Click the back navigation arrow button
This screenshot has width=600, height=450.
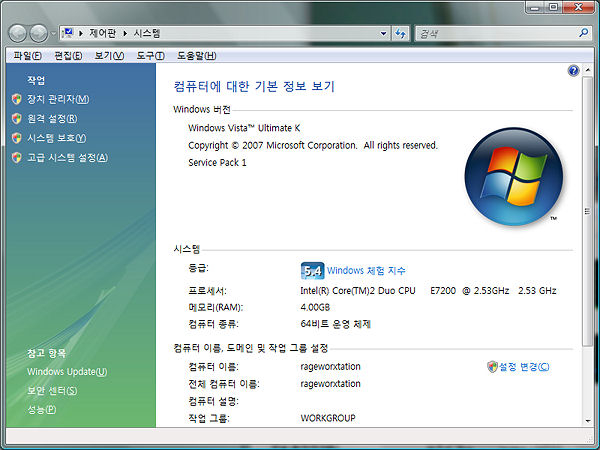pos(18,34)
